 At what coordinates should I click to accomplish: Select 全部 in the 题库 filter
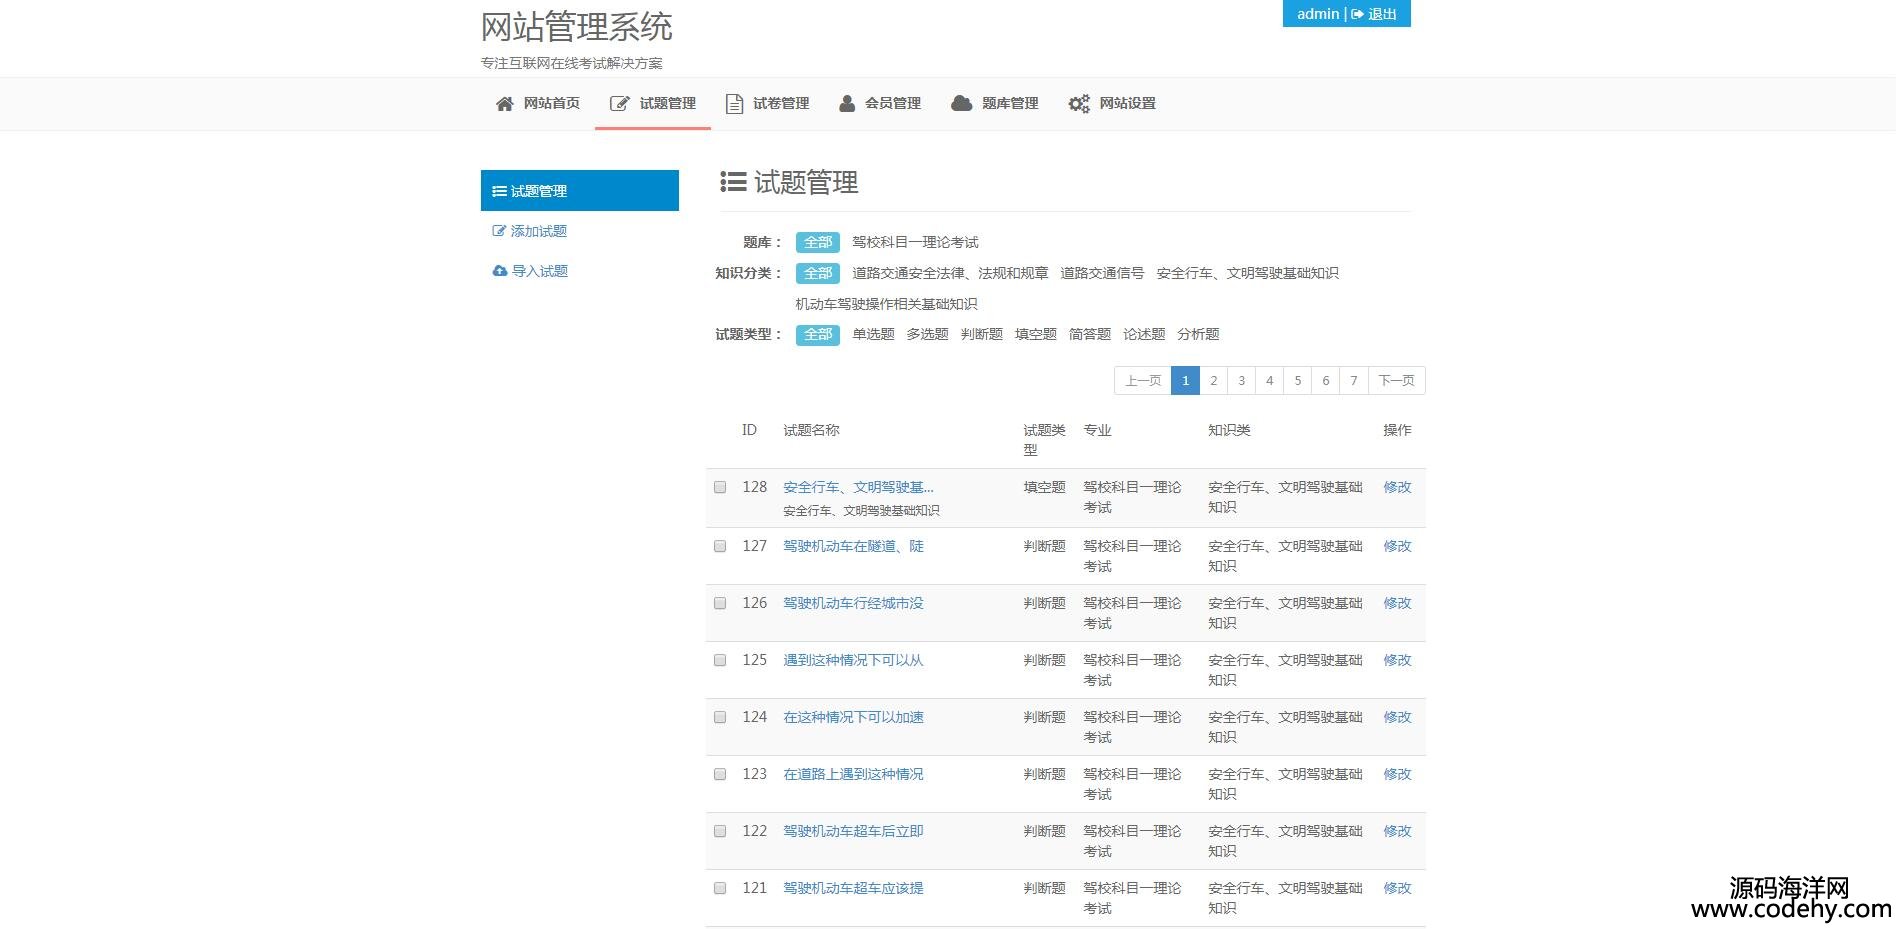click(818, 242)
